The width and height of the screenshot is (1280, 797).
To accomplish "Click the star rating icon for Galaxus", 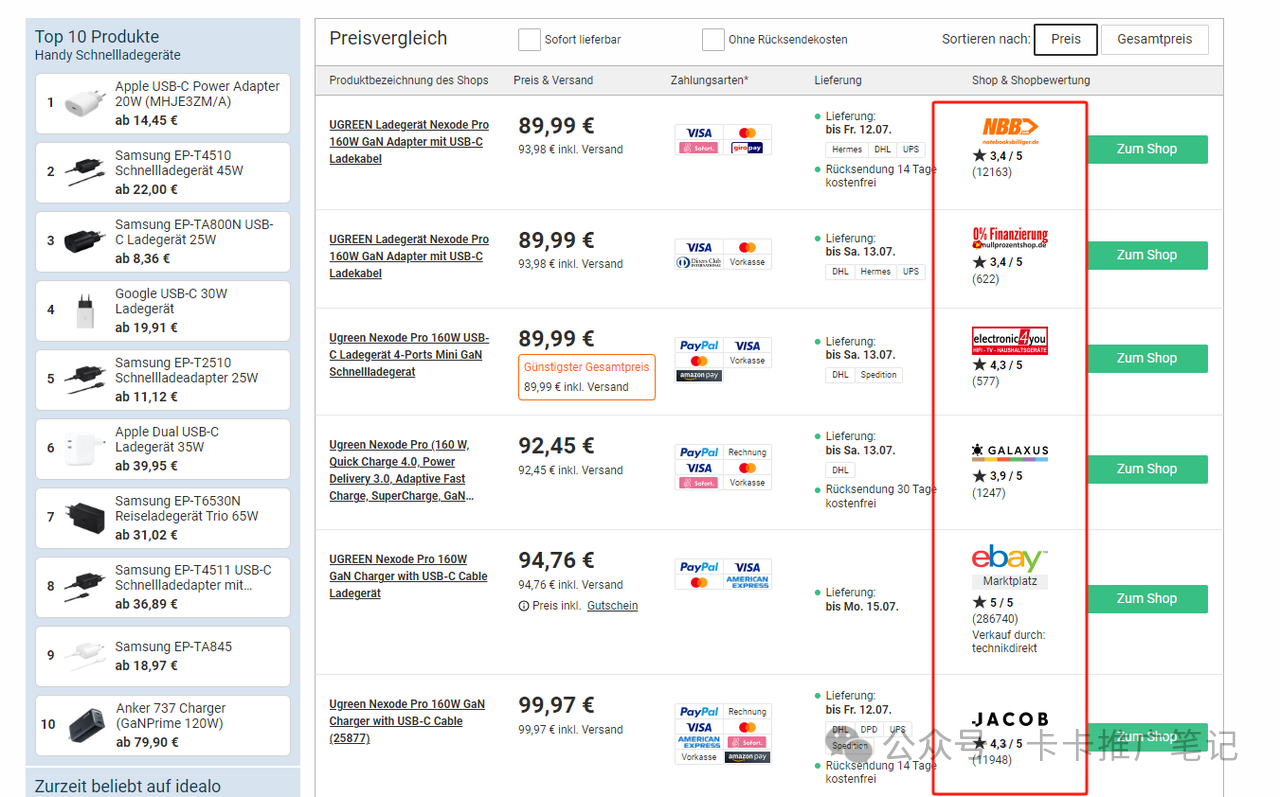I will click(x=979, y=476).
